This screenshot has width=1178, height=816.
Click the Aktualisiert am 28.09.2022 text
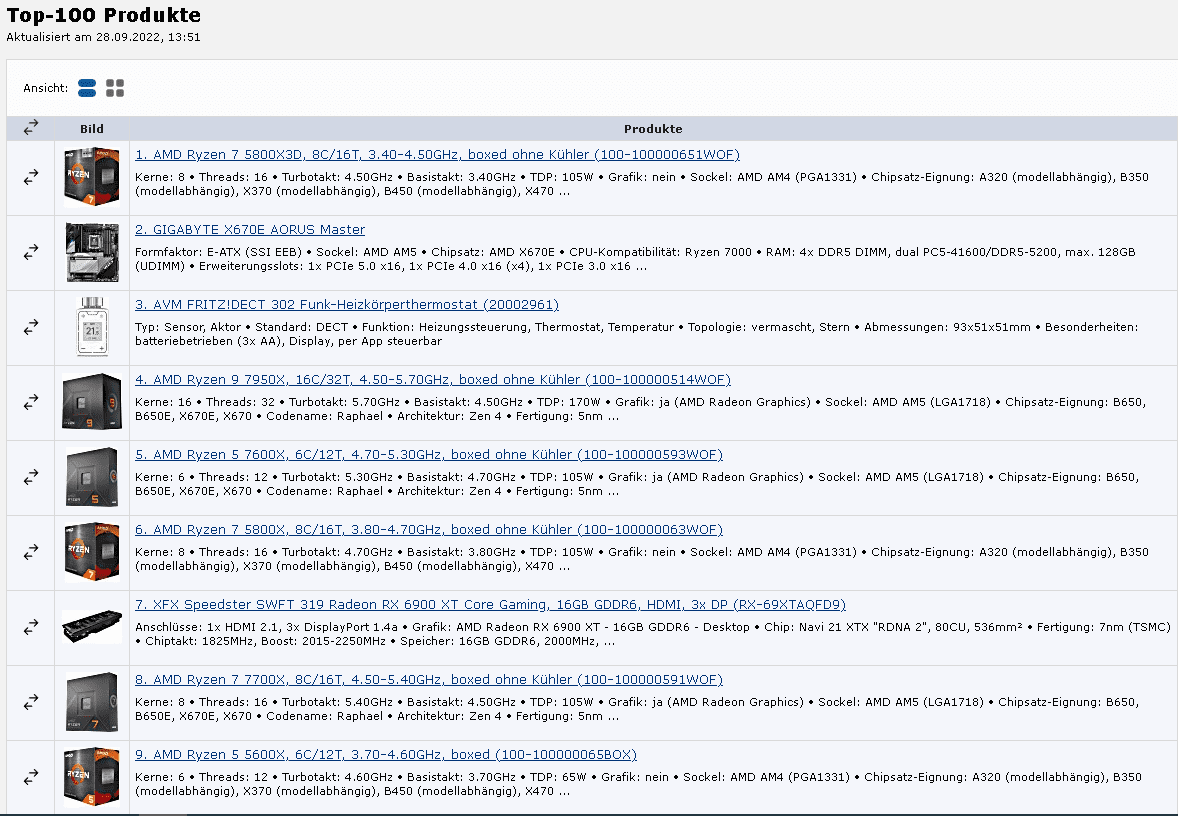point(104,37)
